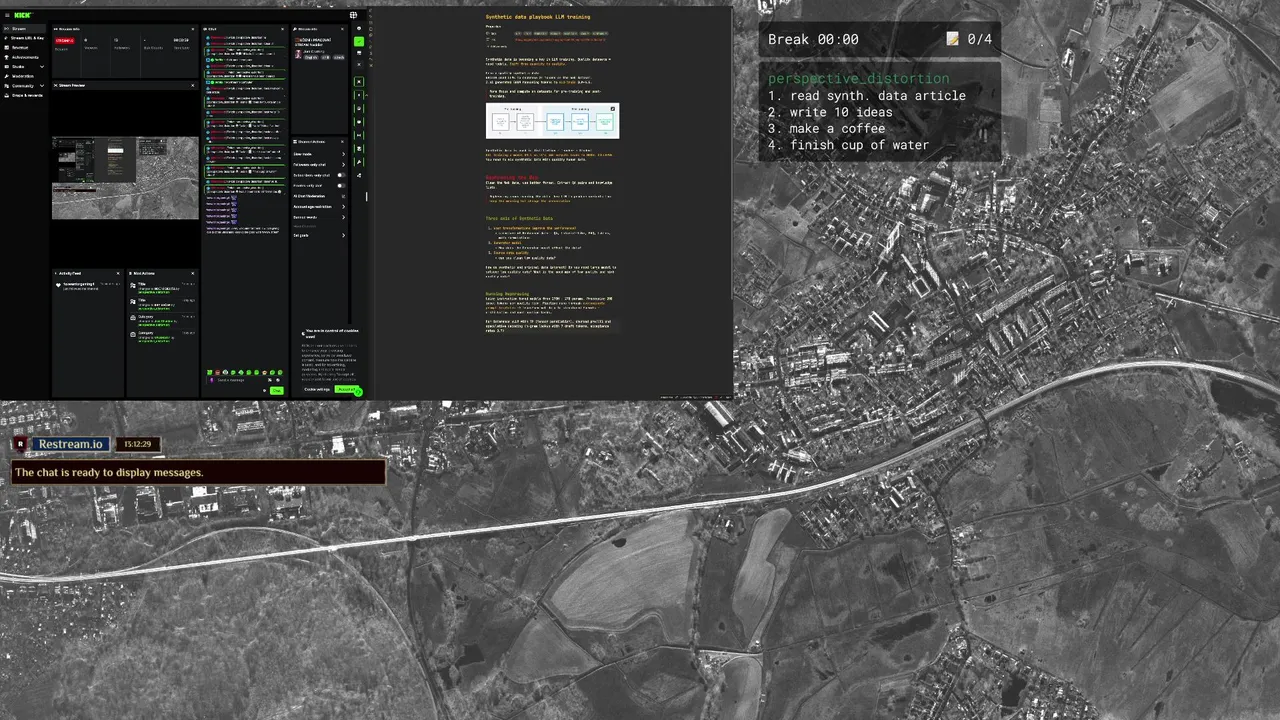Viewport: 1280px width, 720px height.
Task: Click the wrench icon in right dock
Action: 359,162
